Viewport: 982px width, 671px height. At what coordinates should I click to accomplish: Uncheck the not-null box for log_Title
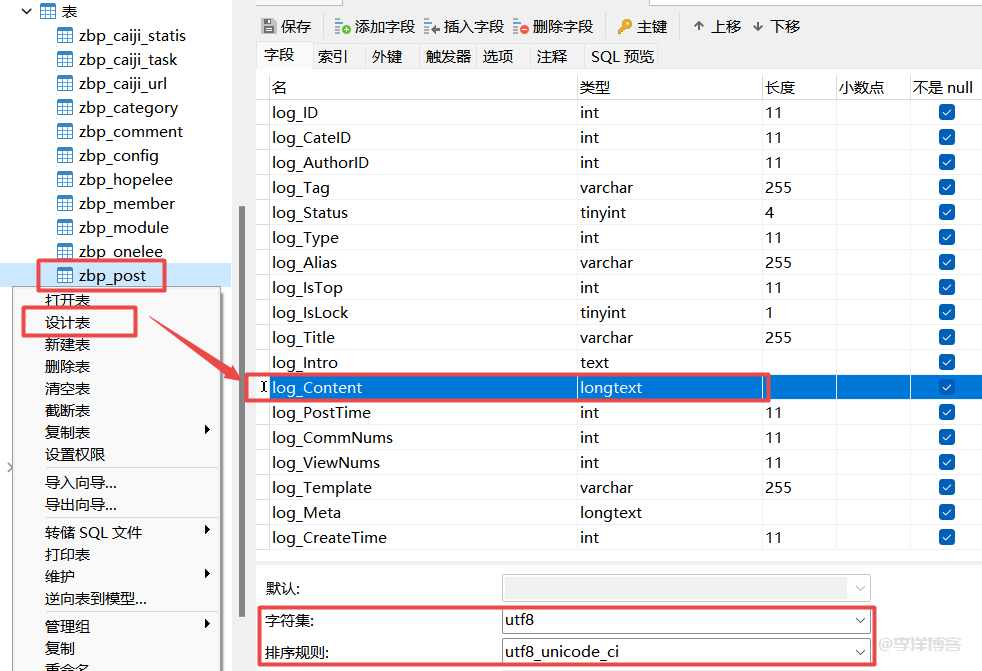click(x=946, y=337)
